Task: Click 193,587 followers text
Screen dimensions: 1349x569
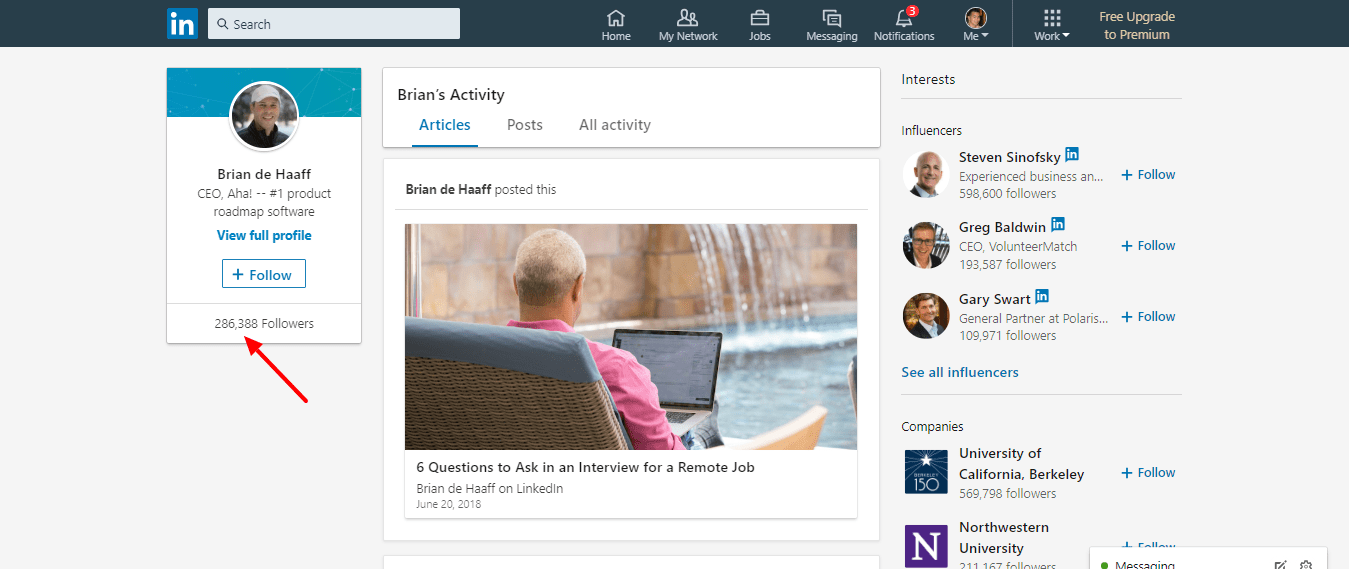Action: click(x=1007, y=264)
